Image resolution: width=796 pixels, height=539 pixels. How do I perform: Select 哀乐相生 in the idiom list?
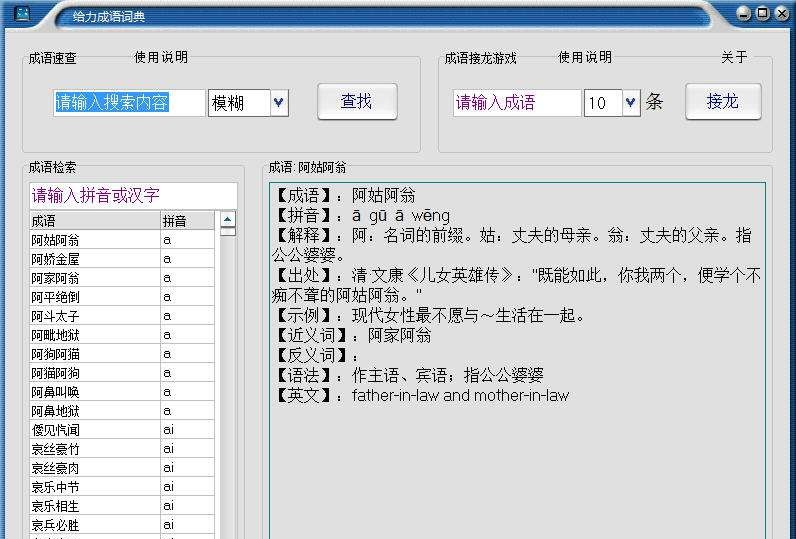tap(122, 506)
